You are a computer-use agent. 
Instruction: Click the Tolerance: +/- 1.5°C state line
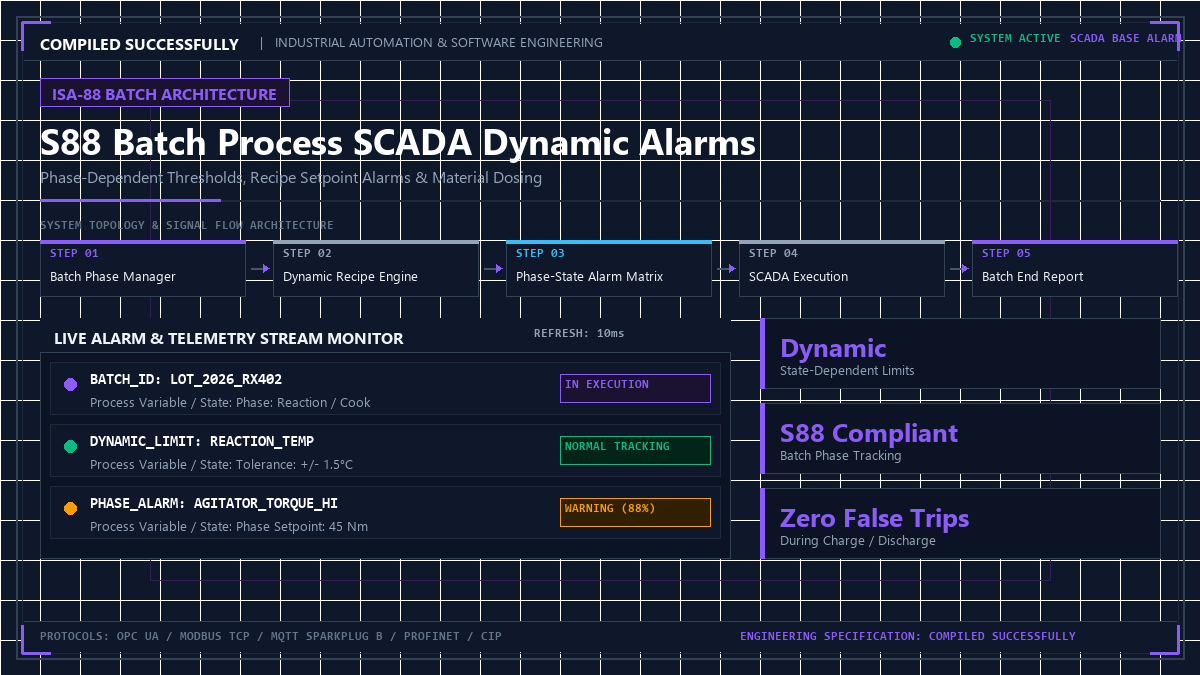coord(221,464)
